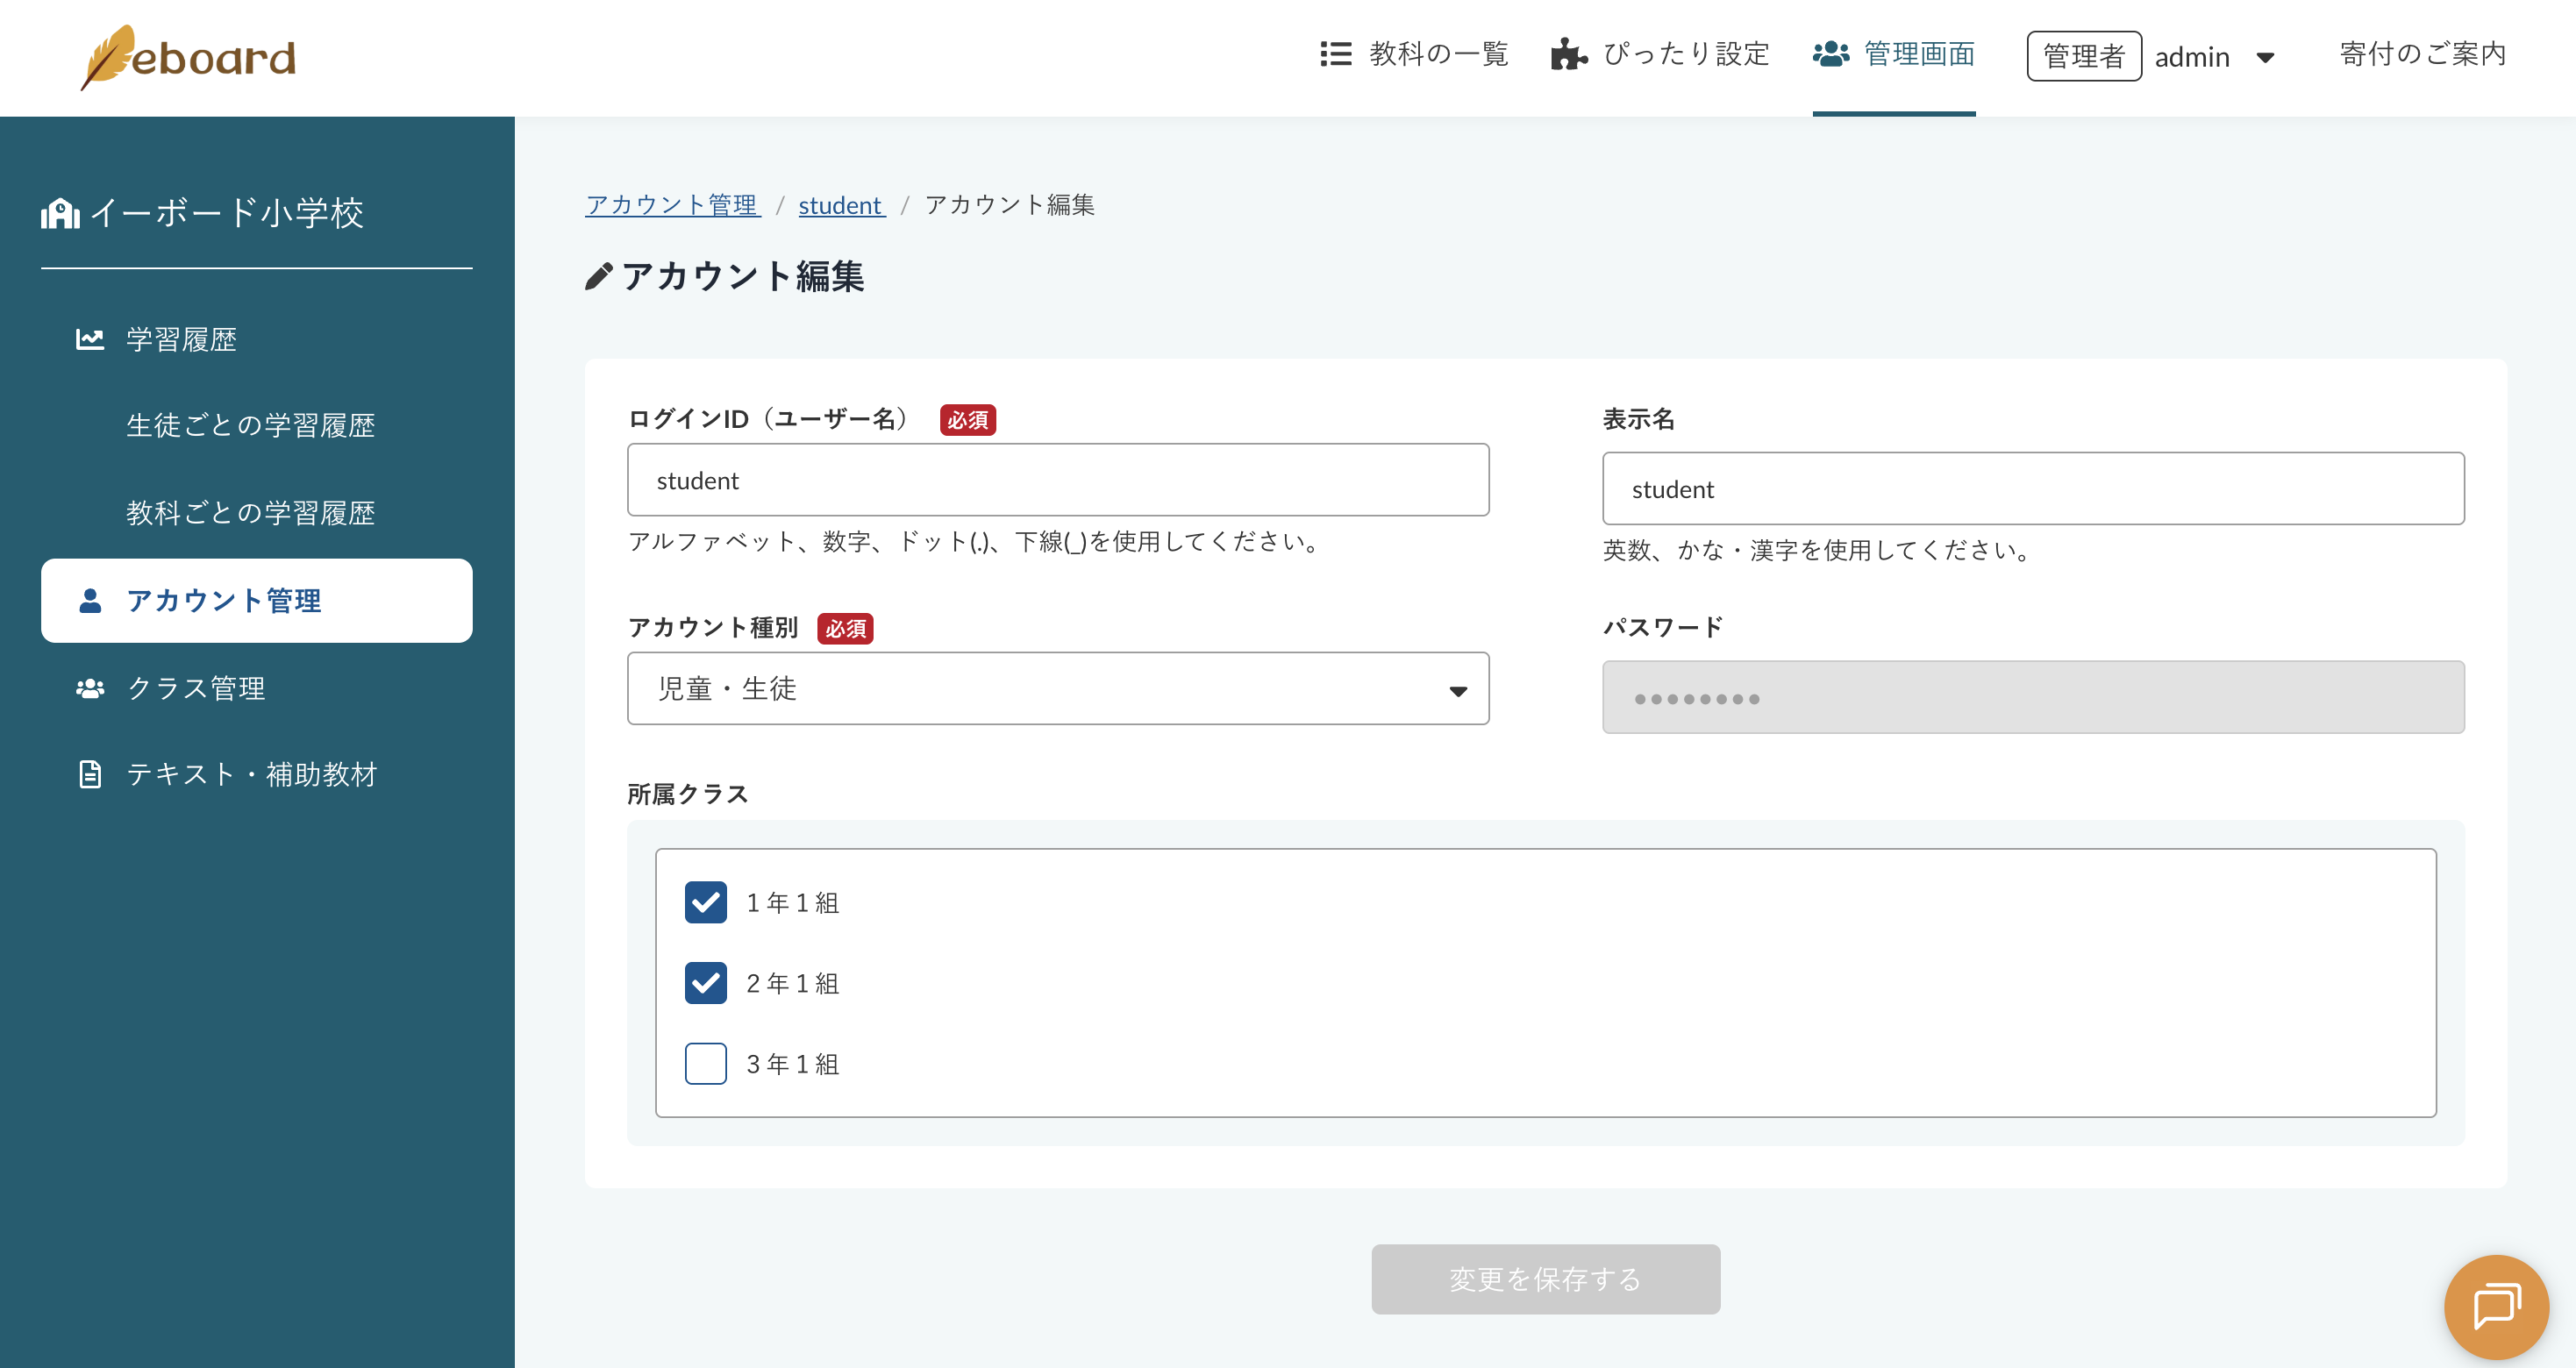Focus the ログインID input field
The image size is (2576, 1368).
tap(1058, 480)
